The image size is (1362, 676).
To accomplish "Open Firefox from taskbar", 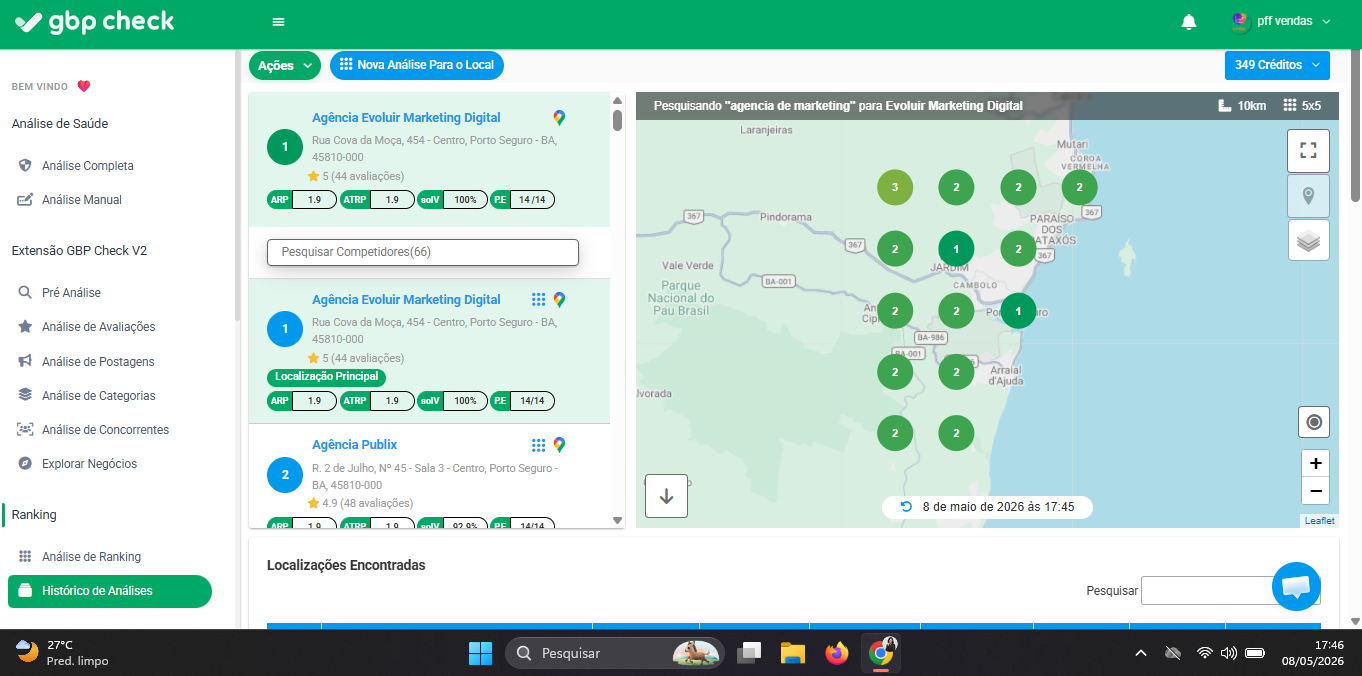I will 836,653.
